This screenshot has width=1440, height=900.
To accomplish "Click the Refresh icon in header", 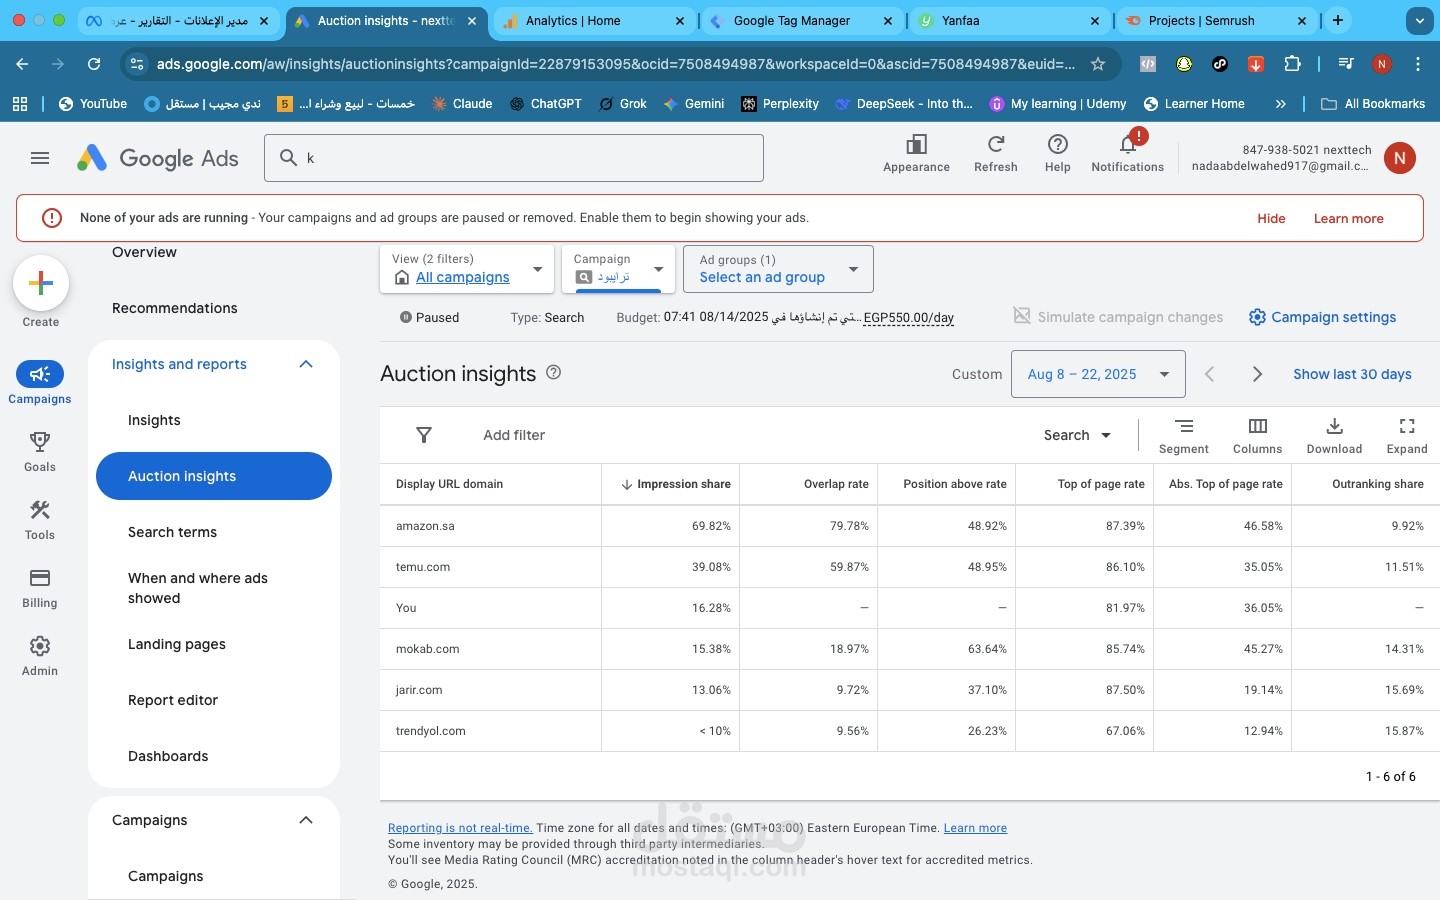I will (995, 145).
